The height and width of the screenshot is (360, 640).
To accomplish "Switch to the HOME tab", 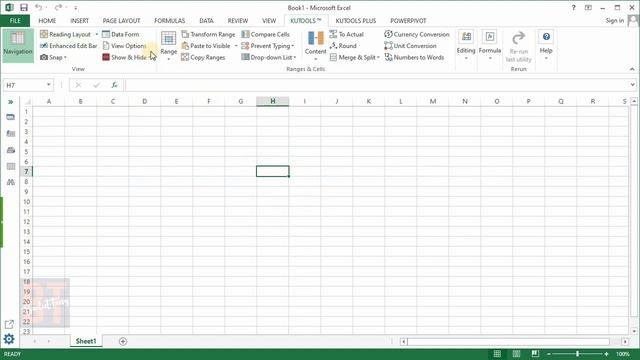I will (x=47, y=20).
